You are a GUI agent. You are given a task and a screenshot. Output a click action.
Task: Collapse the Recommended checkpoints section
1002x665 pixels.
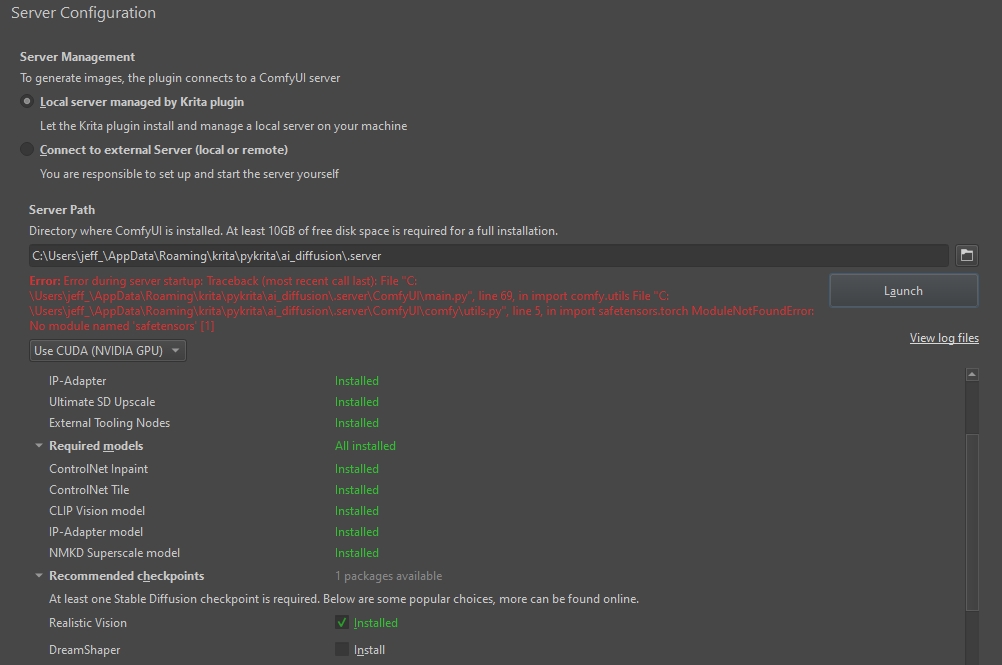coord(39,576)
